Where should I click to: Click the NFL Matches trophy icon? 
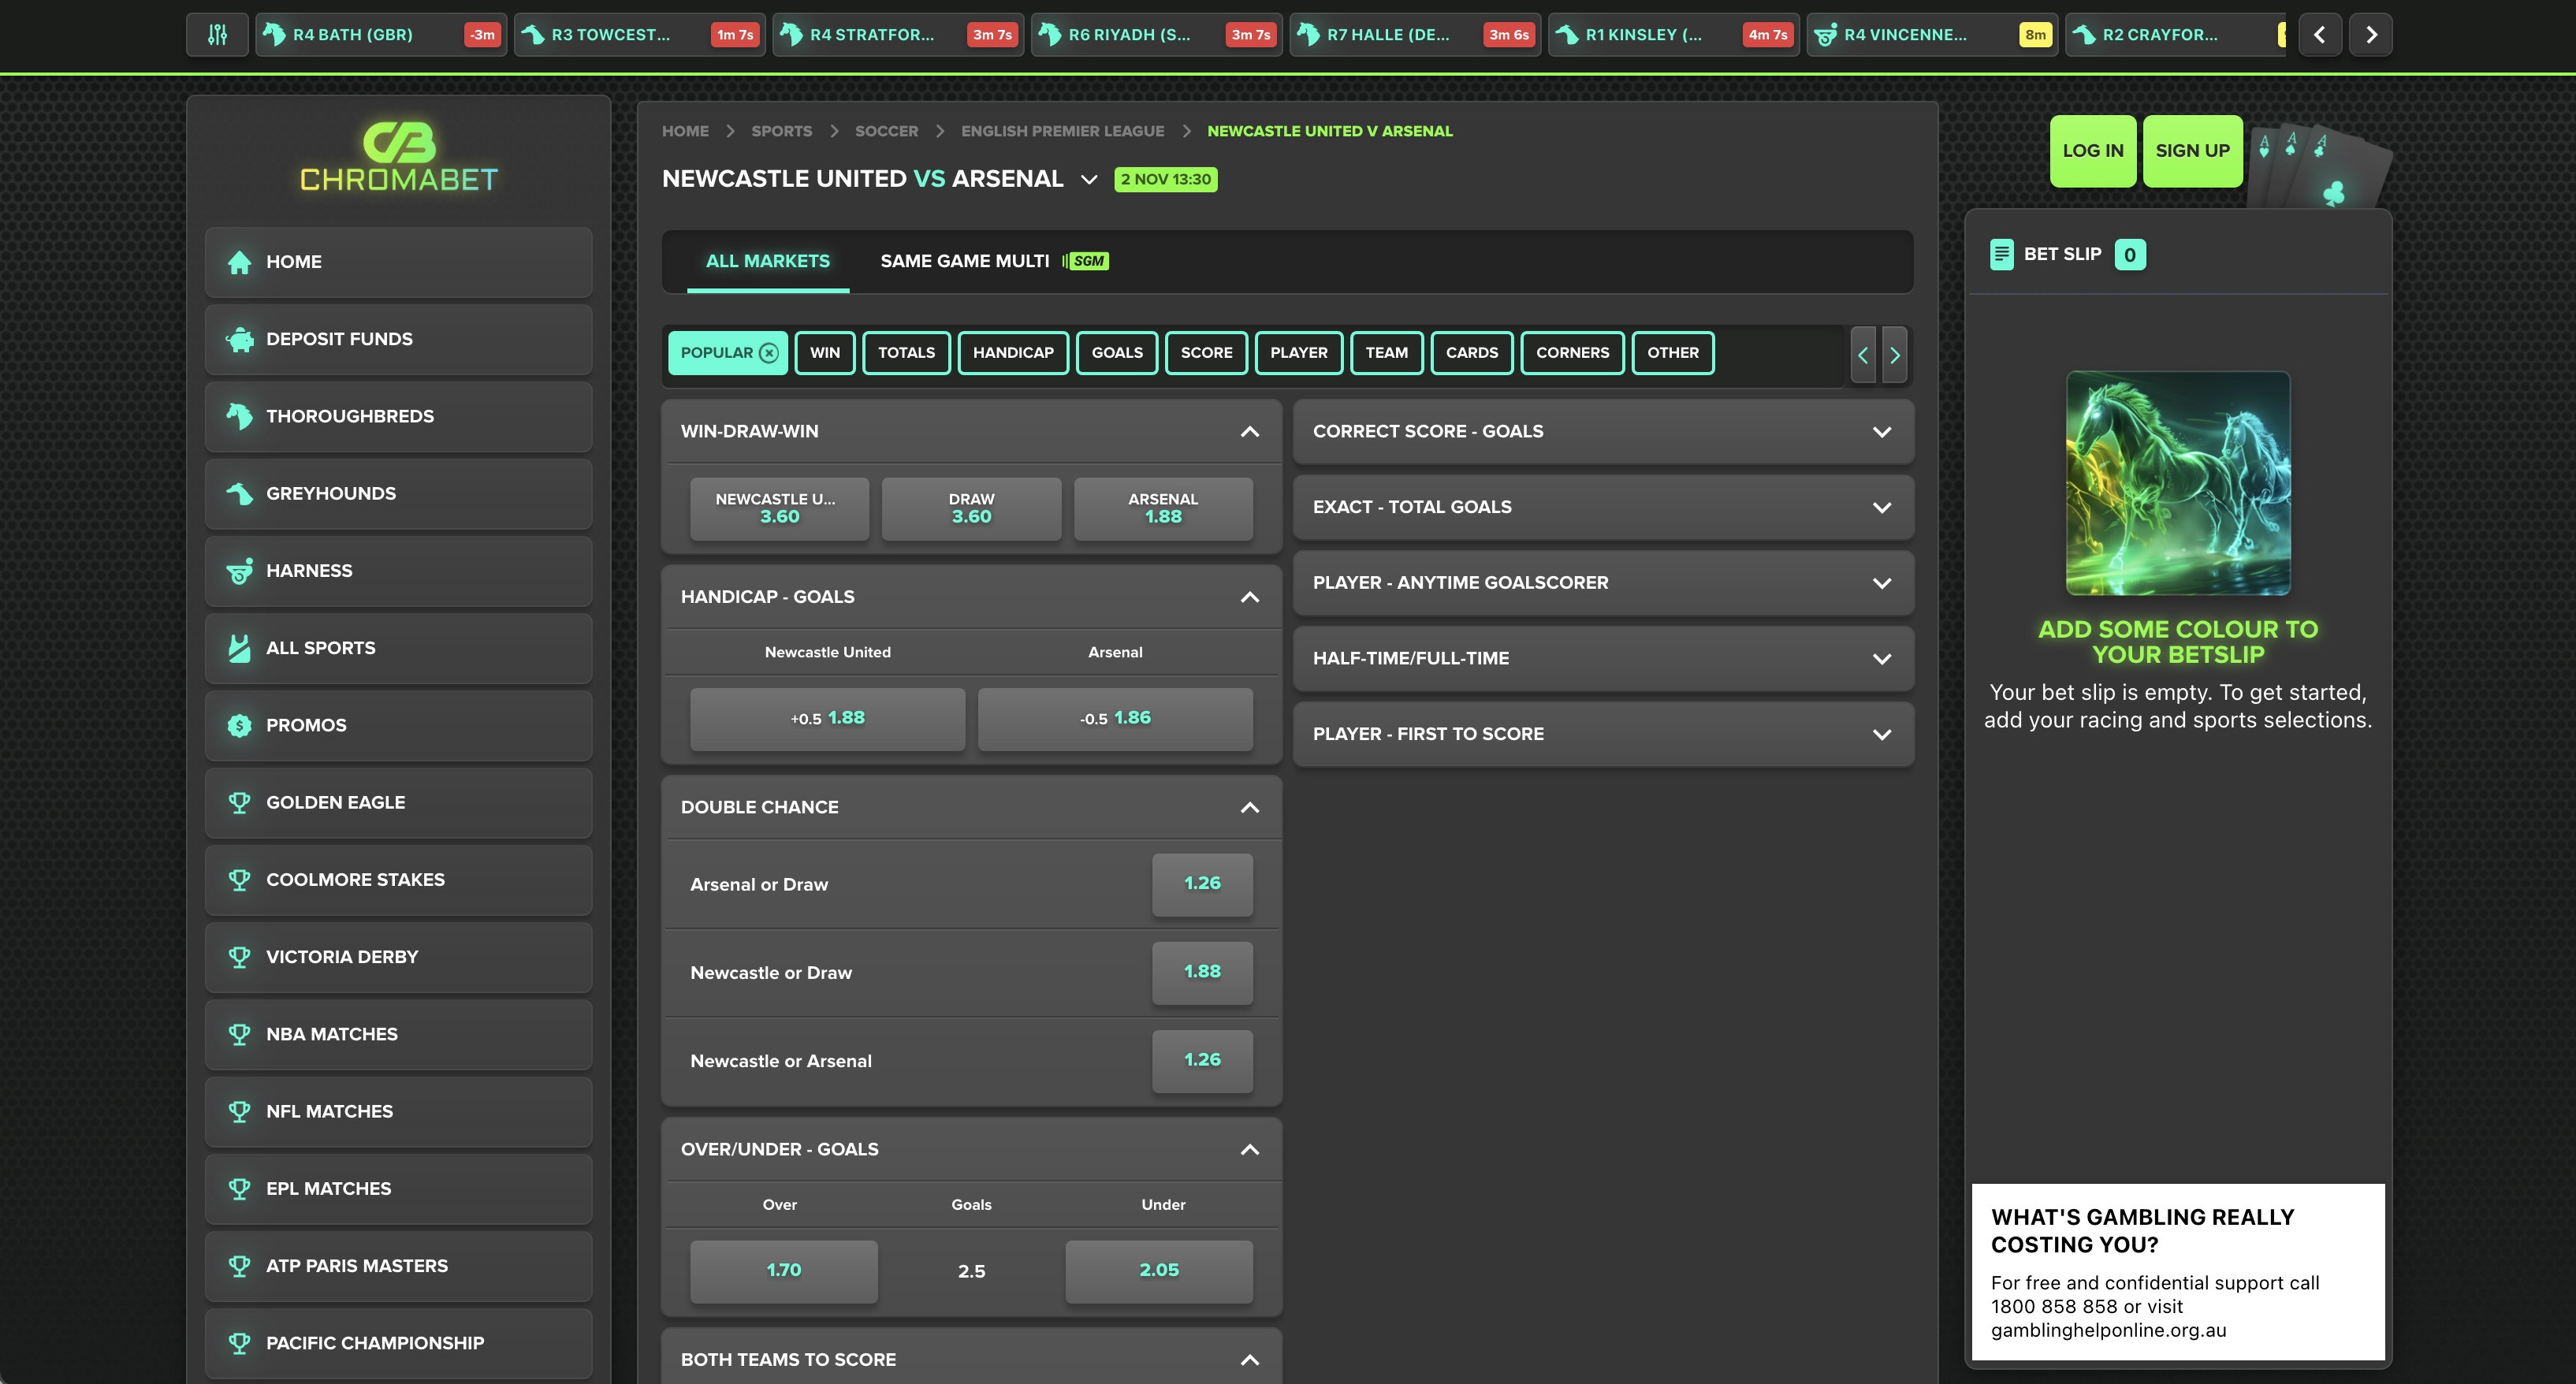pos(239,1111)
